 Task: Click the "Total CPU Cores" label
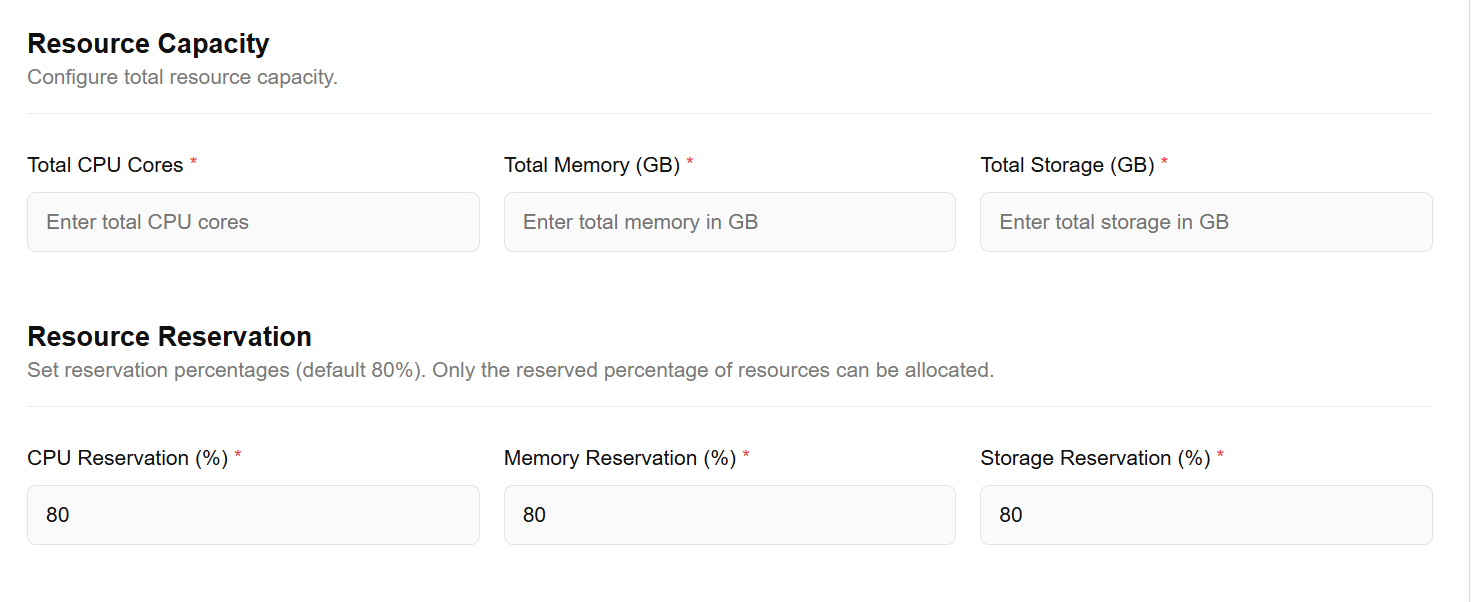pos(105,165)
